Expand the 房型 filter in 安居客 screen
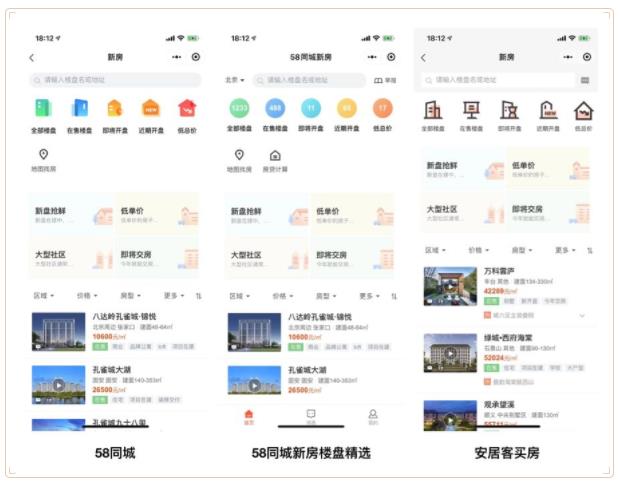620x482 pixels. pos(522,250)
